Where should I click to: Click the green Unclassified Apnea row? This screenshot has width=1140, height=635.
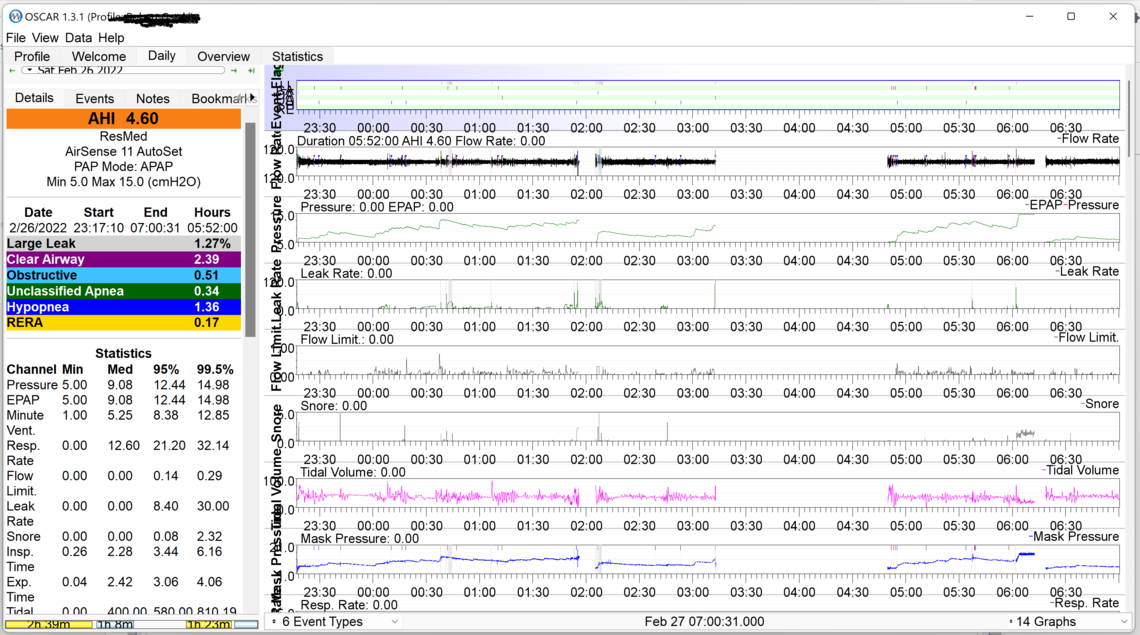point(124,291)
